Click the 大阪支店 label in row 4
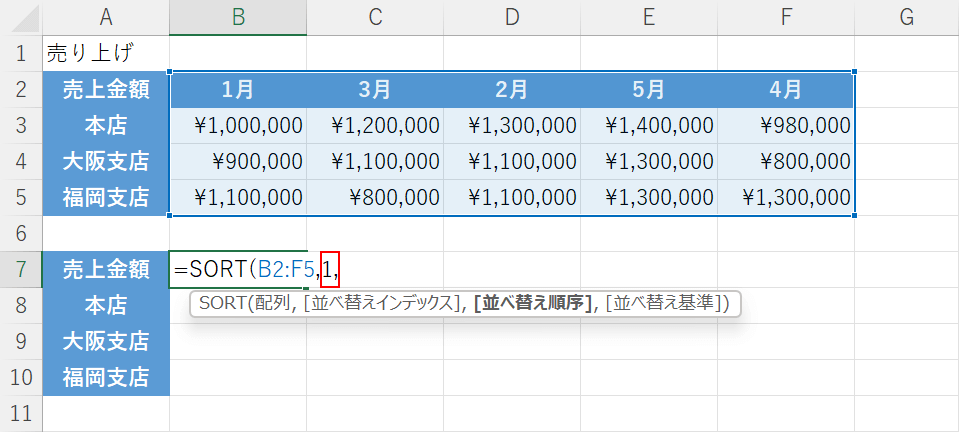Screen dimensions: 959x432 tap(106, 162)
